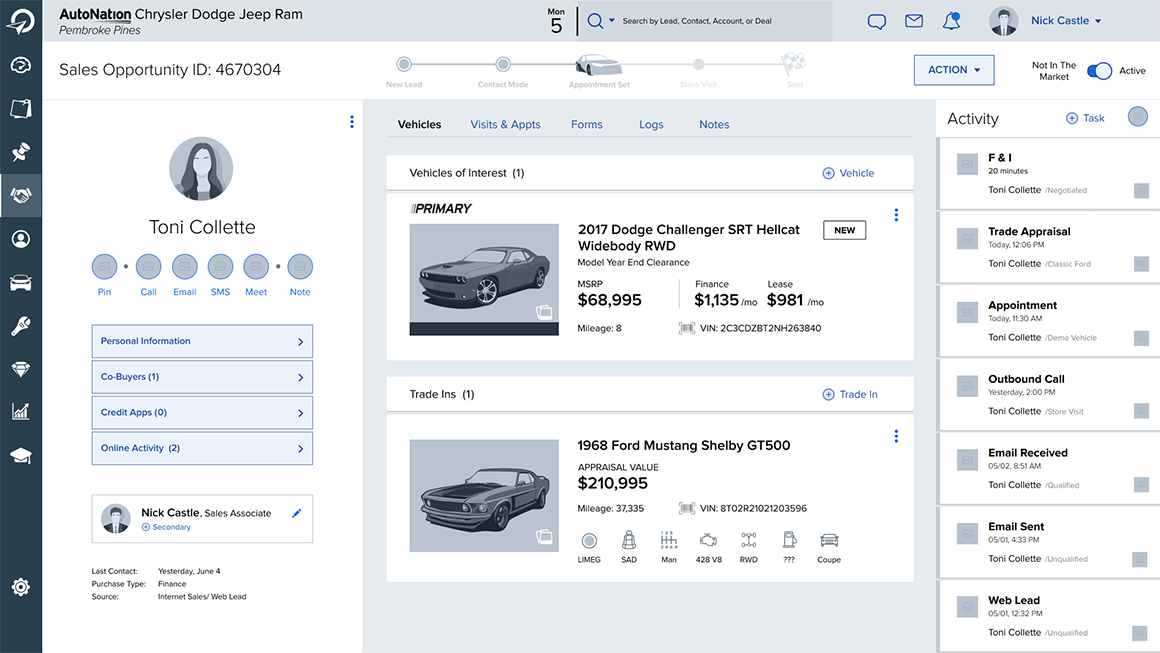Expand Credit Apps (0) section
1160x653 pixels.
tap(202, 412)
